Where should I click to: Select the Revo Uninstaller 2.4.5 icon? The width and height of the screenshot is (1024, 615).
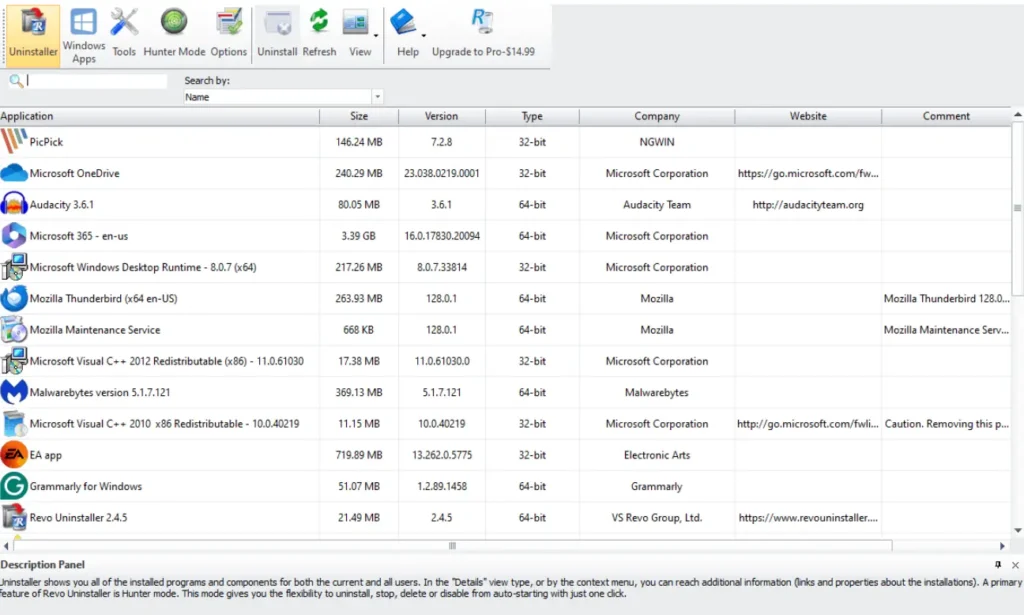(x=14, y=518)
